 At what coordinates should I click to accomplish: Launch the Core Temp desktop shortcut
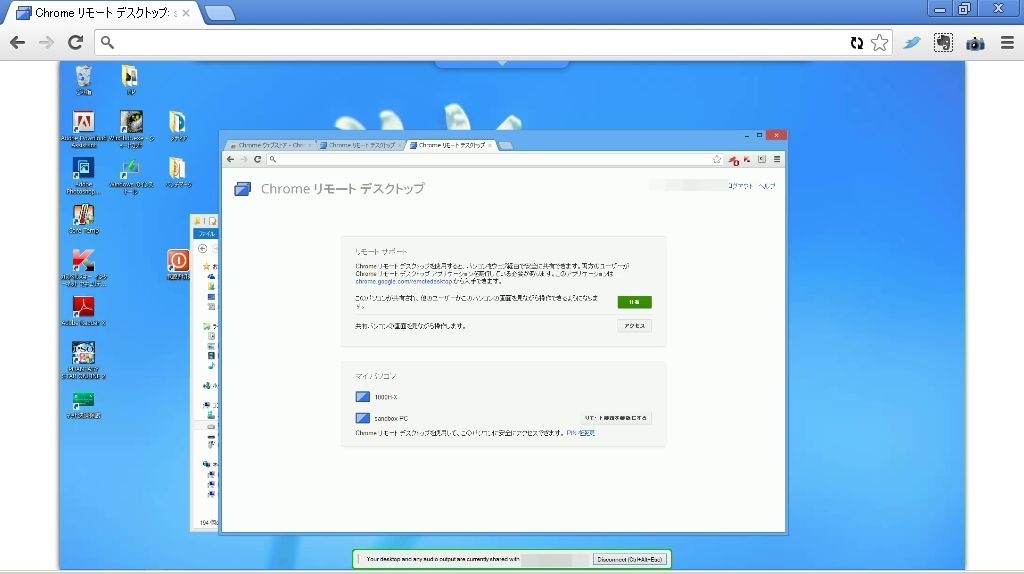point(84,219)
